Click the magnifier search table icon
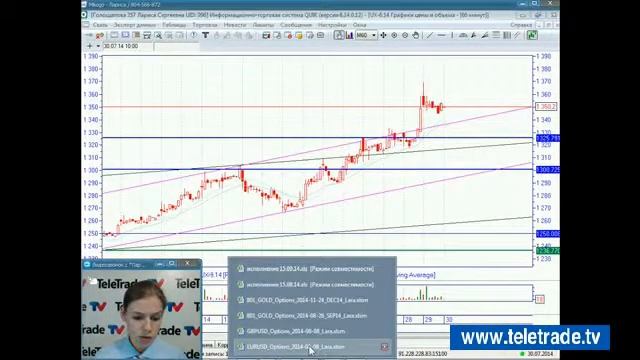 (x=158, y=36)
